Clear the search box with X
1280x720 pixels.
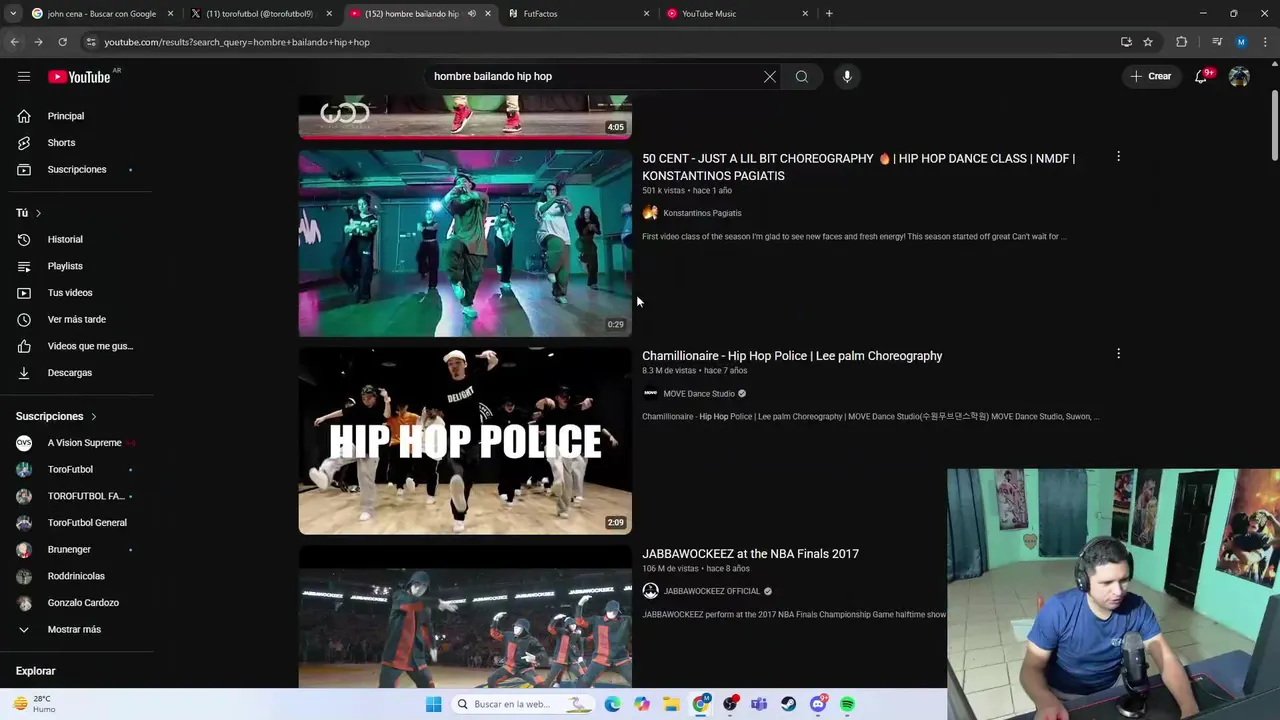pos(770,76)
